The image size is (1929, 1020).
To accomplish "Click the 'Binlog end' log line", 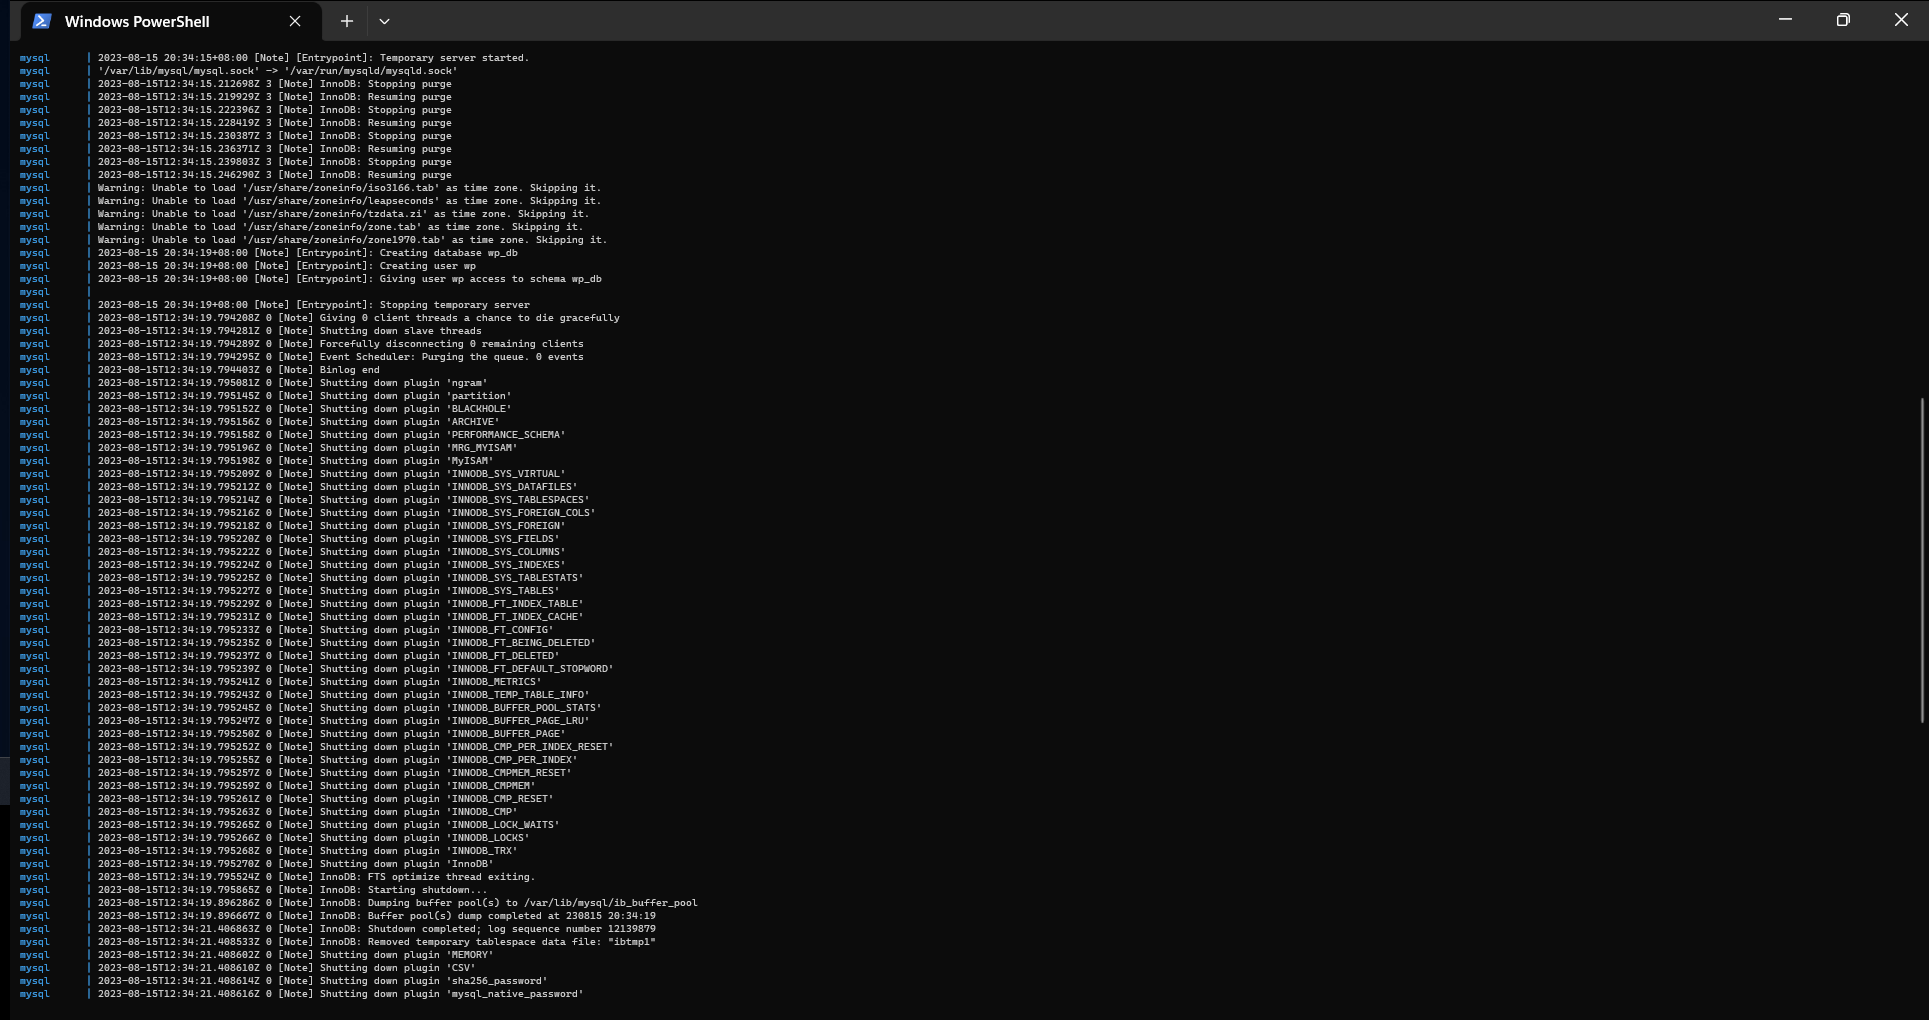I will 238,370.
